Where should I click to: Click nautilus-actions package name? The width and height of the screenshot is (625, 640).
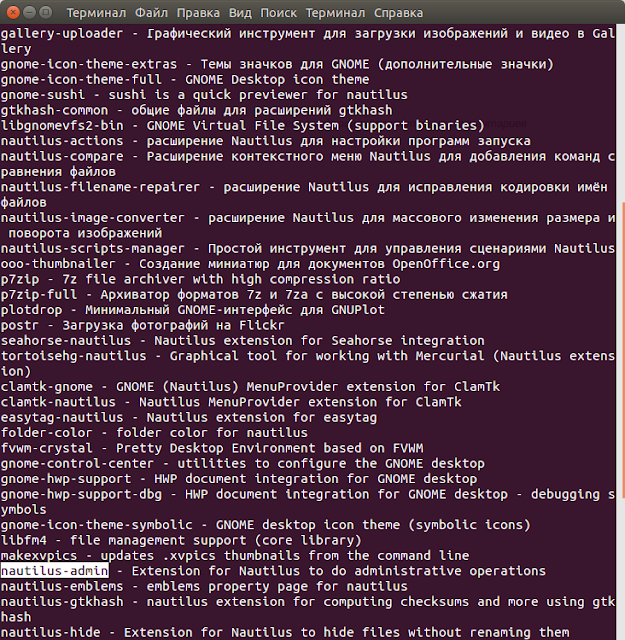coord(62,141)
